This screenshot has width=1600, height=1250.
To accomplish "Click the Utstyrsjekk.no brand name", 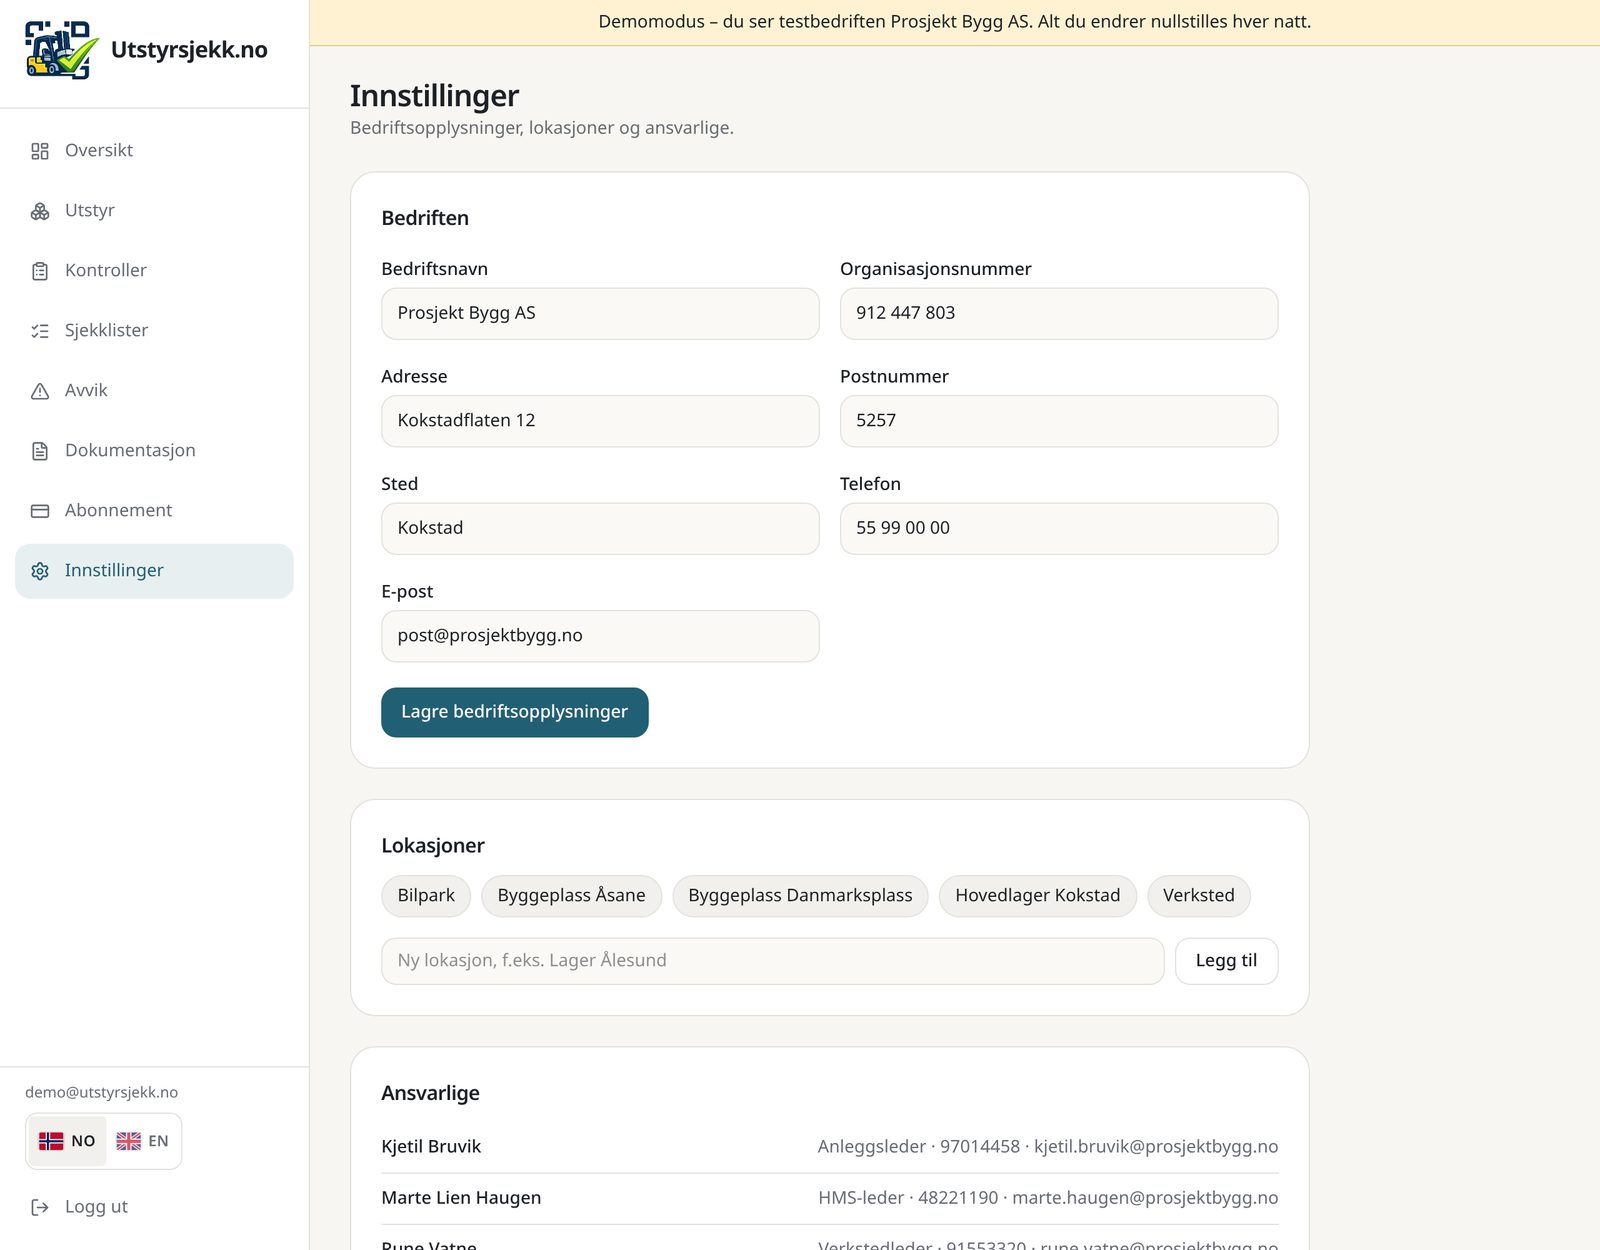I will pos(189,50).
